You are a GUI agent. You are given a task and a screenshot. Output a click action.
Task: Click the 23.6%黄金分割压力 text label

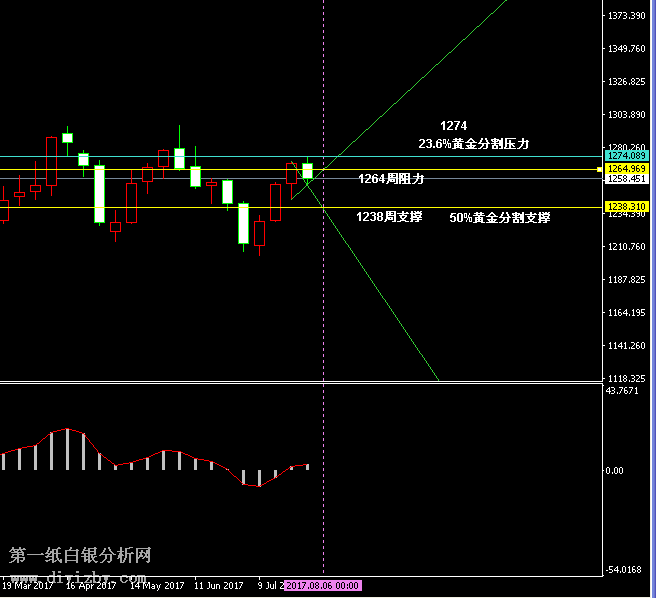pos(473,144)
